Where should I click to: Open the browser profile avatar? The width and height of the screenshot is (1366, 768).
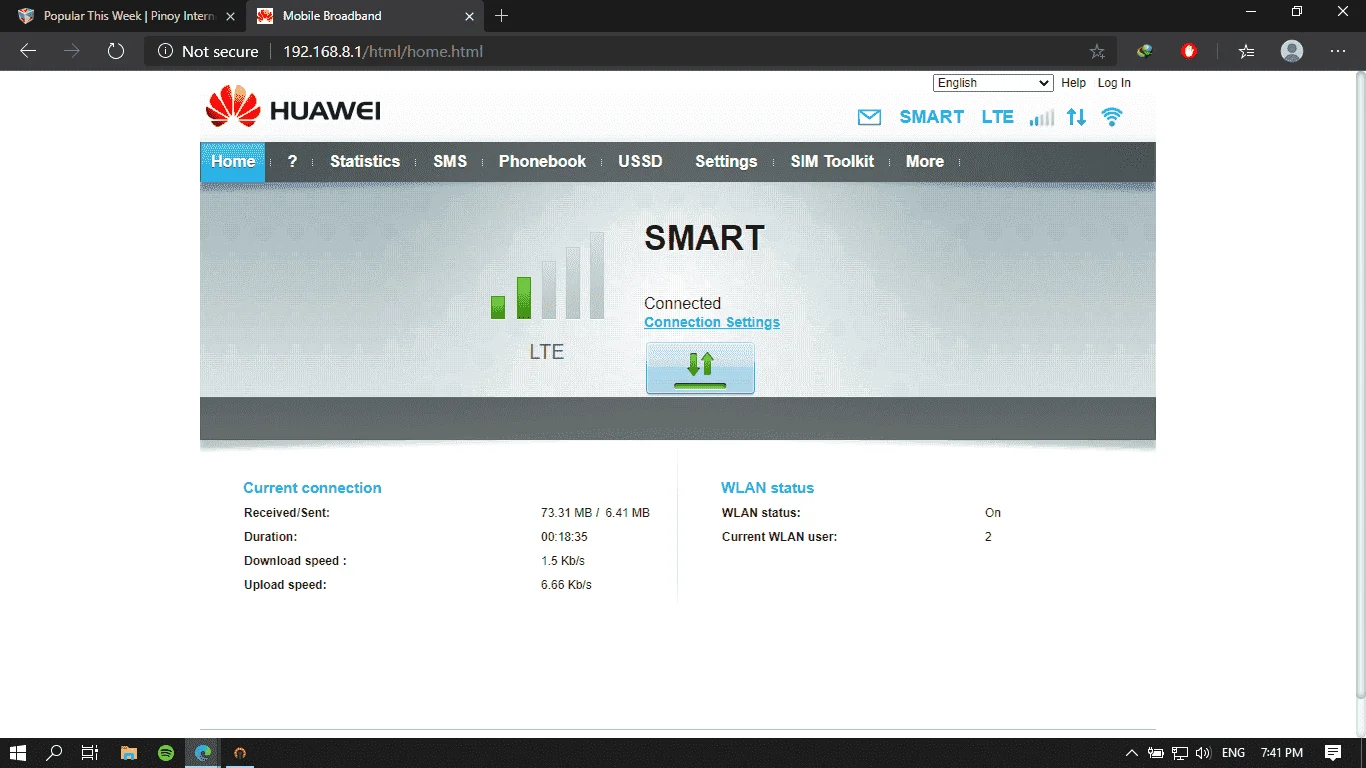pyautogui.click(x=1292, y=51)
